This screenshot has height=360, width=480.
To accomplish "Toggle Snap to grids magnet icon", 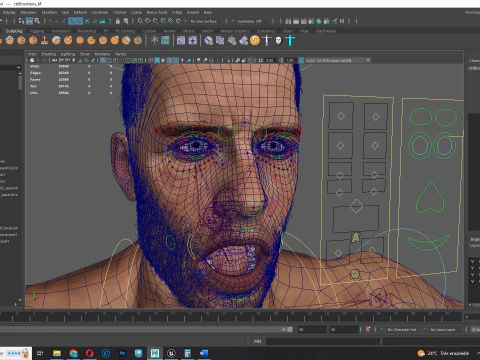I will coord(140,21).
